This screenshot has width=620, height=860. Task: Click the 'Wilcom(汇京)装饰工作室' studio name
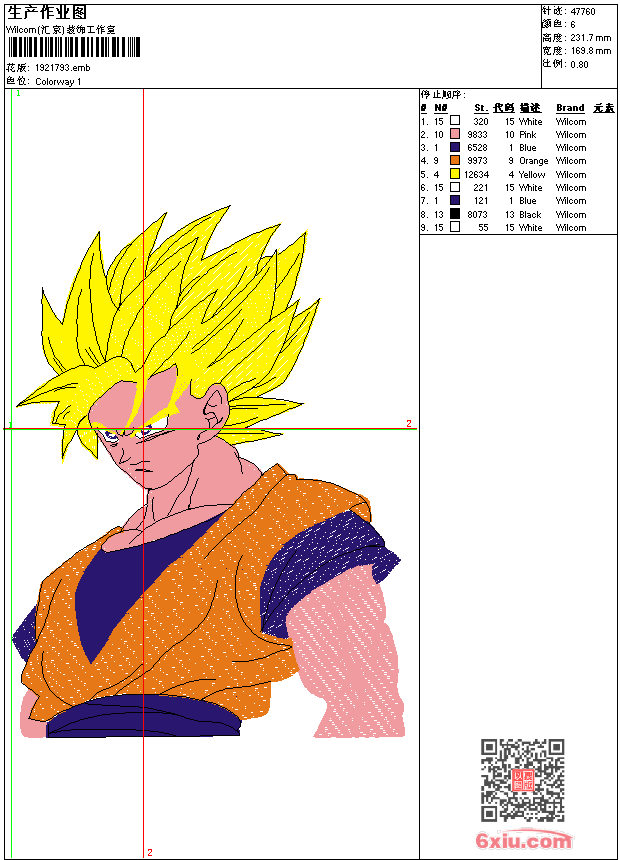[x=60, y=30]
